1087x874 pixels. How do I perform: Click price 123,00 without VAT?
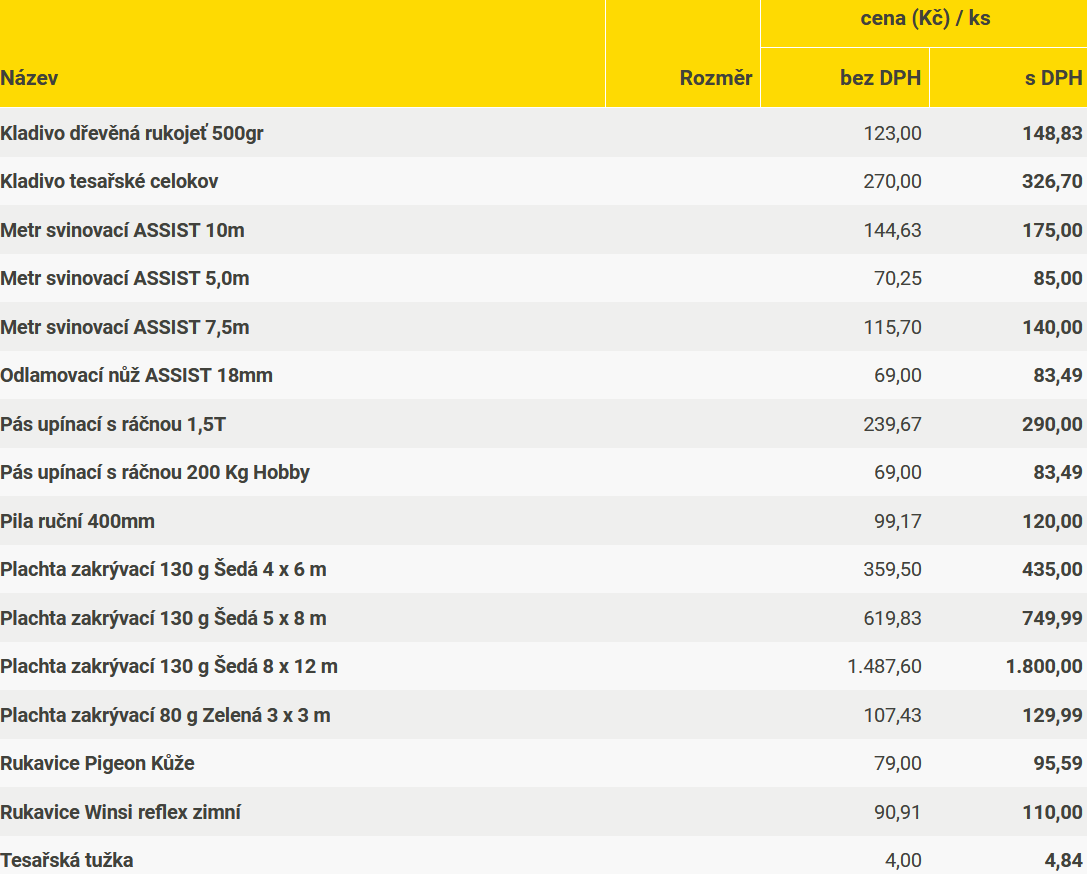[892, 133]
